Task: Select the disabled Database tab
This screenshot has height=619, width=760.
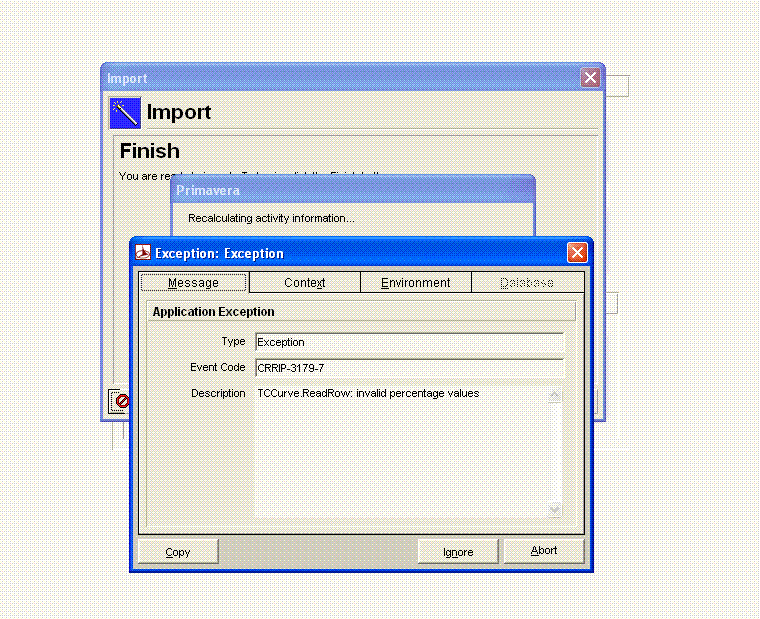Action: tap(527, 283)
